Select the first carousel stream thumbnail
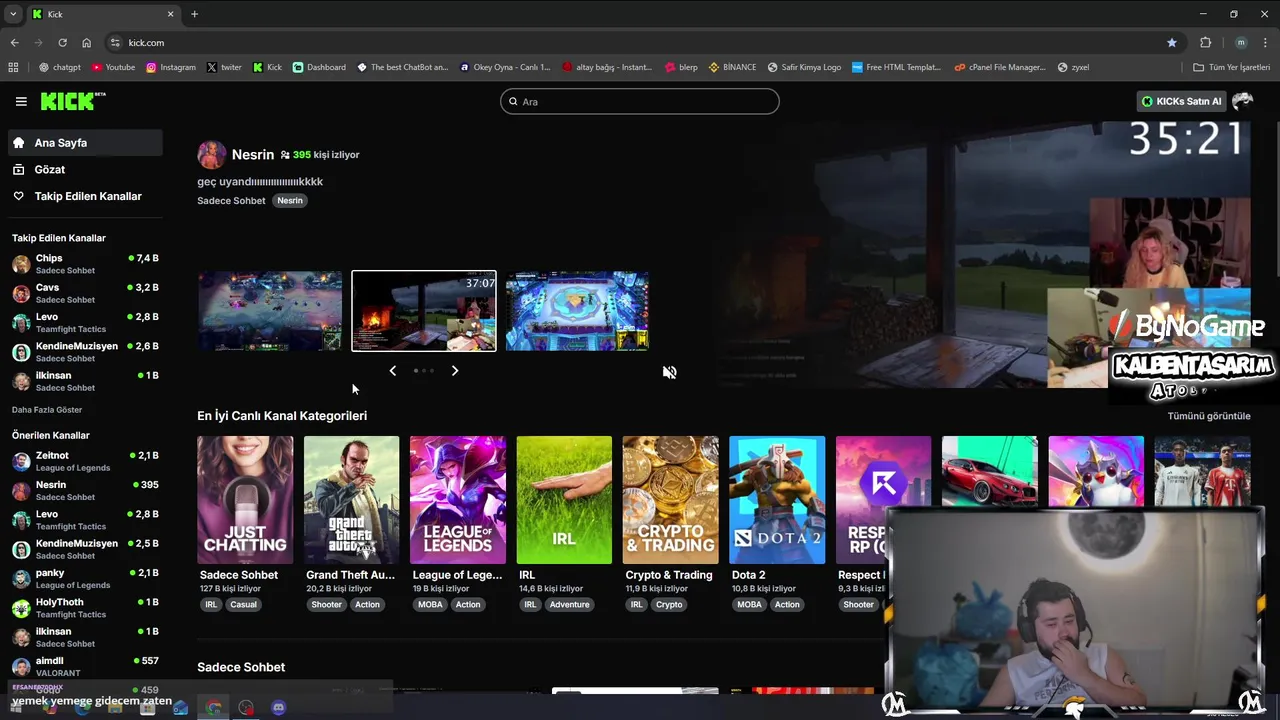This screenshot has height=720, width=1280. click(270, 311)
